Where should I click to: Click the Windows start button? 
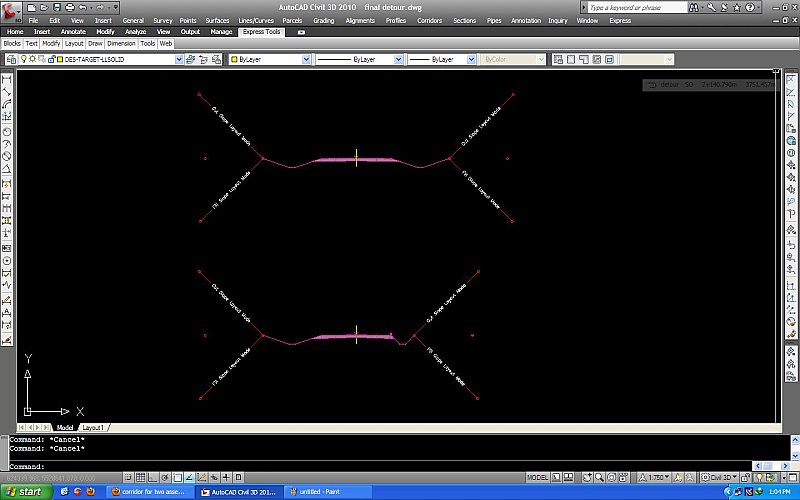[x=26, y=492]
